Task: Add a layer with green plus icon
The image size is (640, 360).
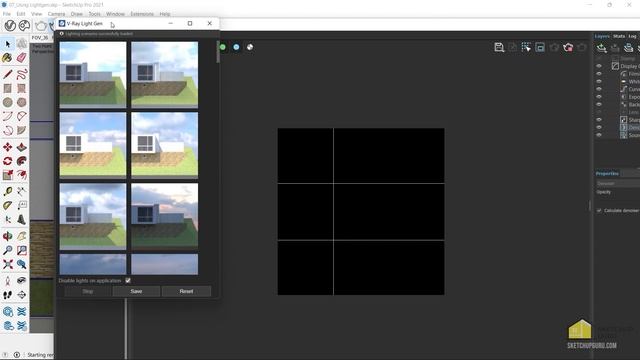Action: pyautogui.click(x=601, y=48)
